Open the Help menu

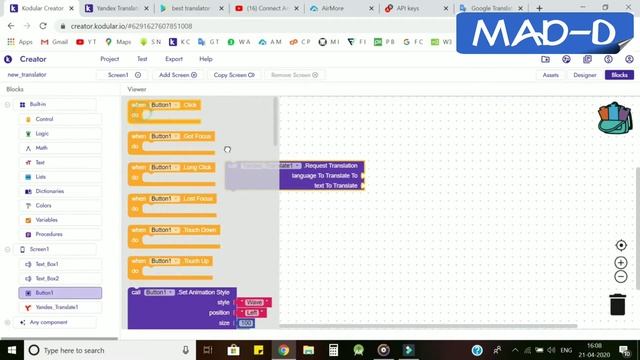tap(206, 59)
